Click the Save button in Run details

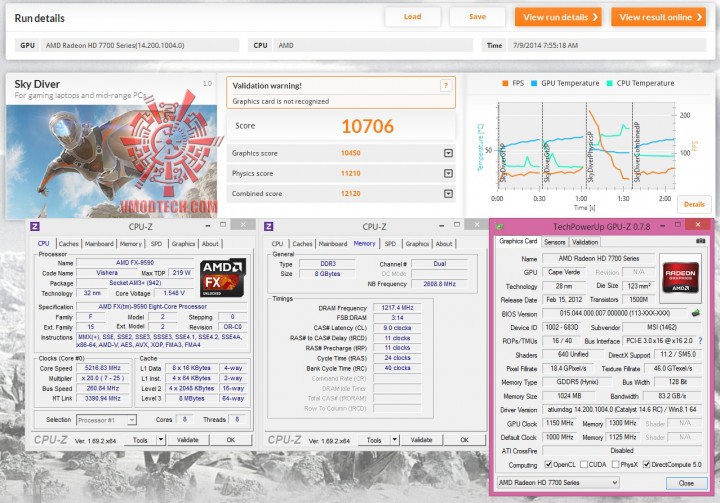tap(477, 17)
